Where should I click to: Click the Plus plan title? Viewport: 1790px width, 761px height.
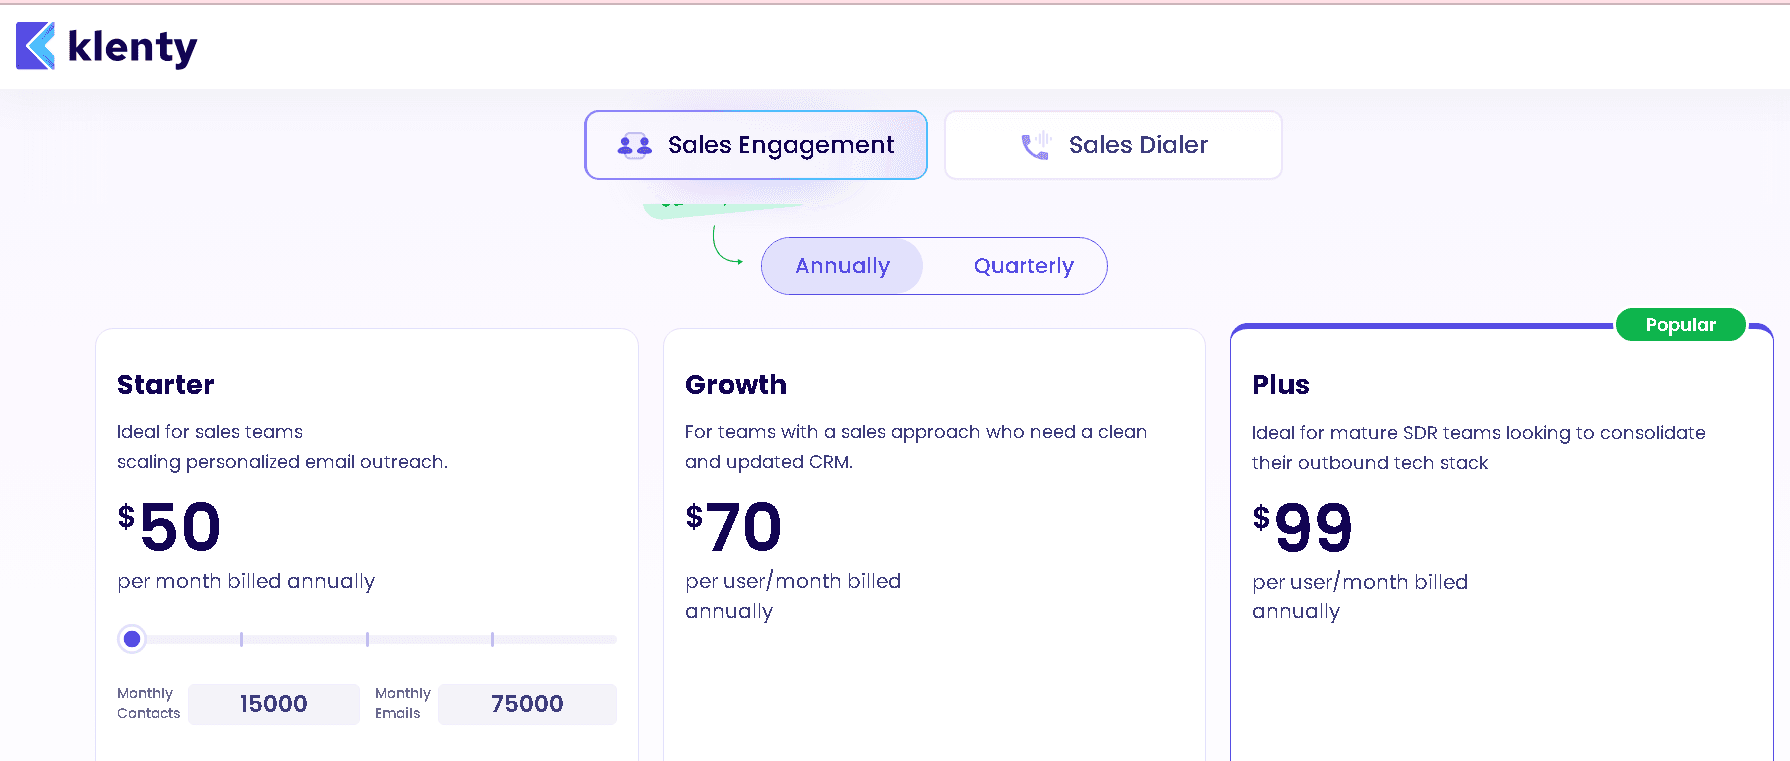[1281, 385]
